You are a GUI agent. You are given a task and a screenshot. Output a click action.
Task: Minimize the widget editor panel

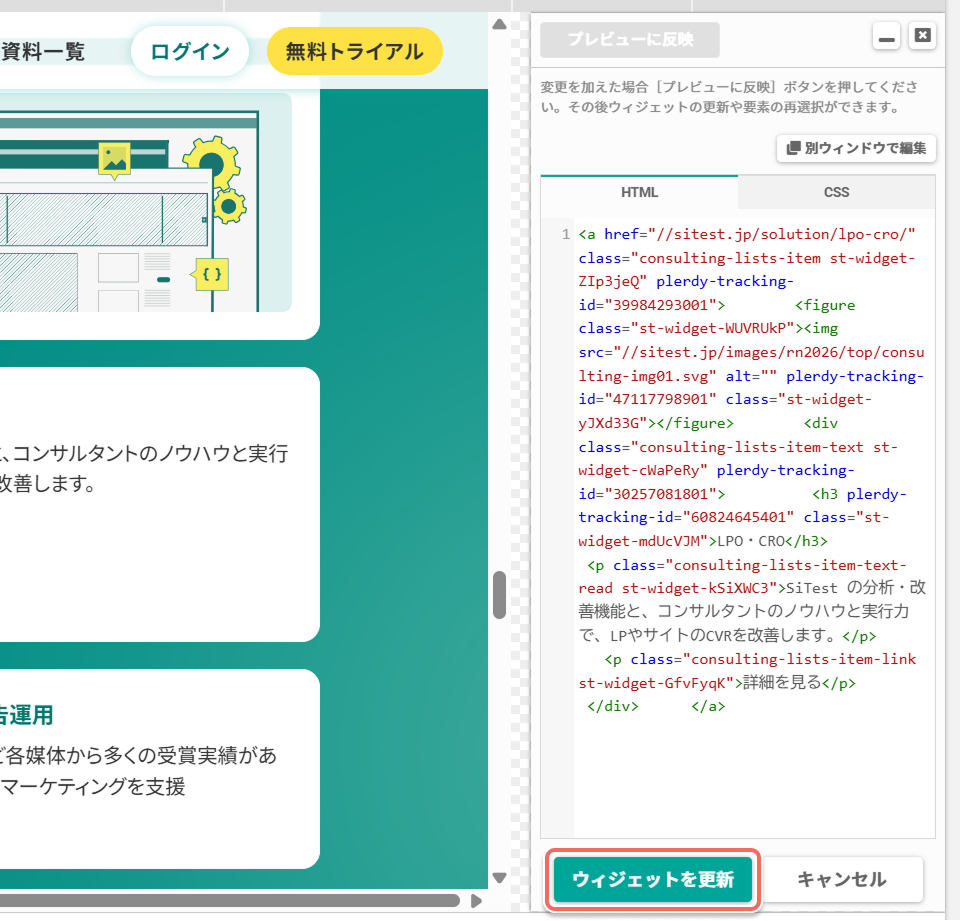(x=886, y=37)
